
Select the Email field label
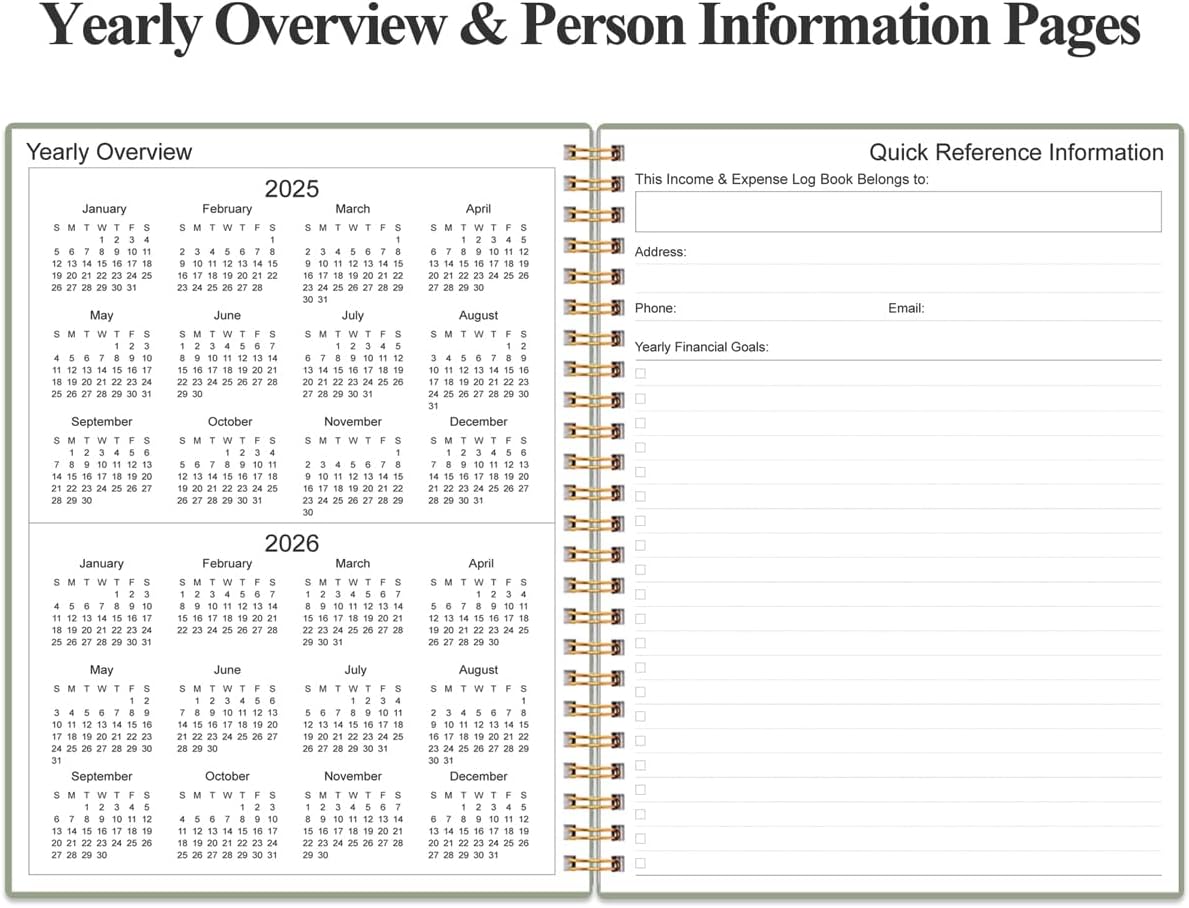(x=905, y=308)
